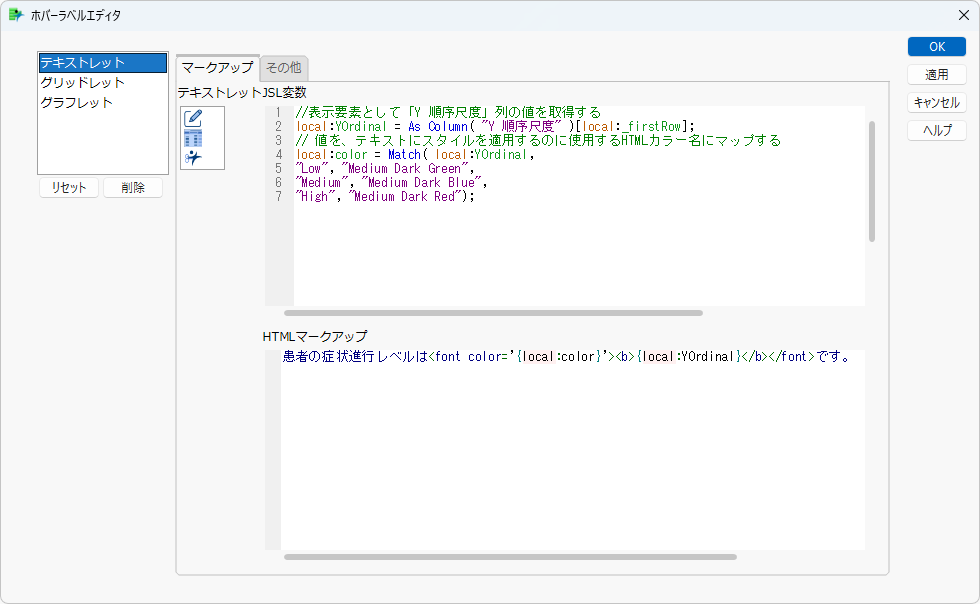Open ヘルプ from the dialog buttons
The width and height of the screenshot is (980, 604).
937,130
